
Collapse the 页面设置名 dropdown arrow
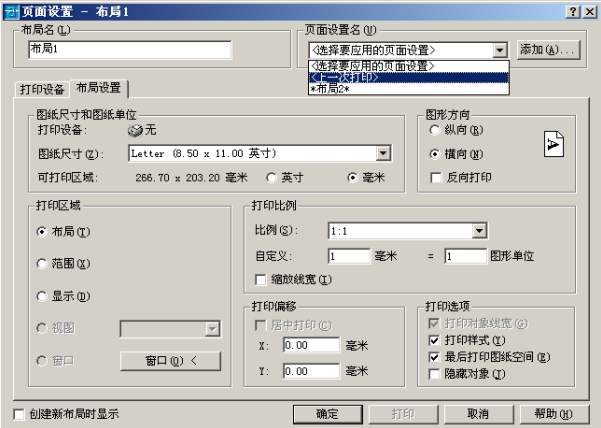tap(499, 50)
